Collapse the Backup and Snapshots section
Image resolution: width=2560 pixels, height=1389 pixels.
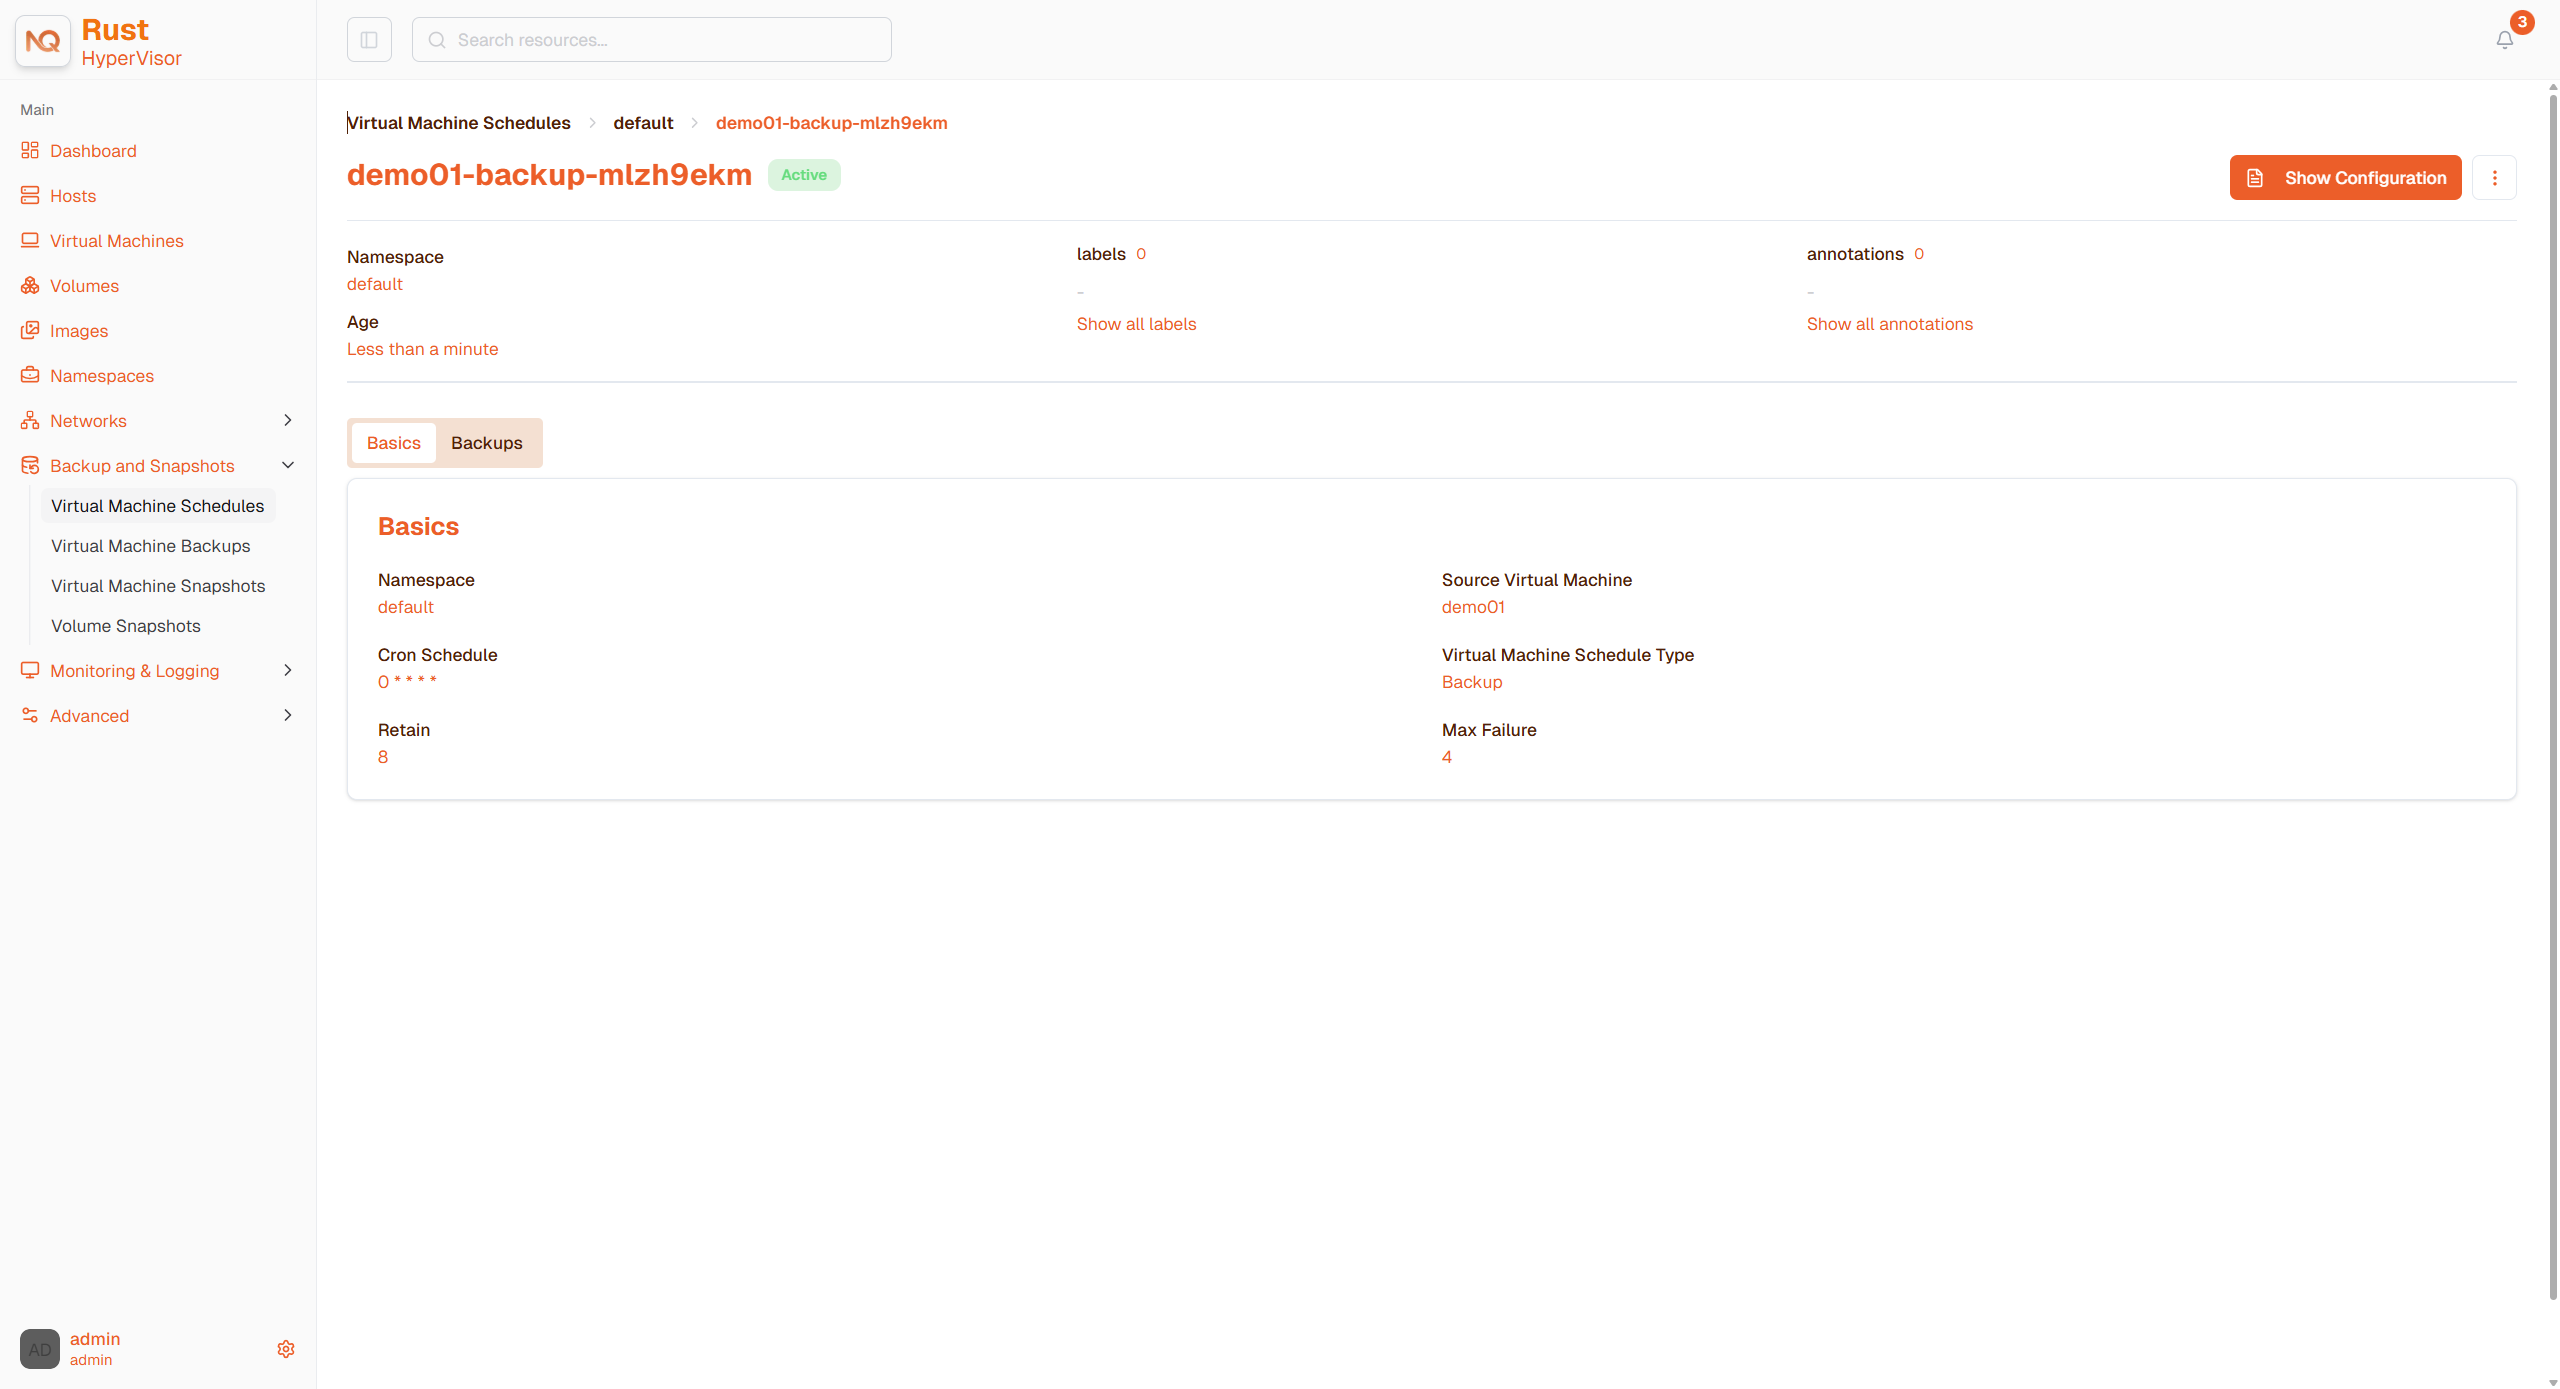[x=288, y=465]
